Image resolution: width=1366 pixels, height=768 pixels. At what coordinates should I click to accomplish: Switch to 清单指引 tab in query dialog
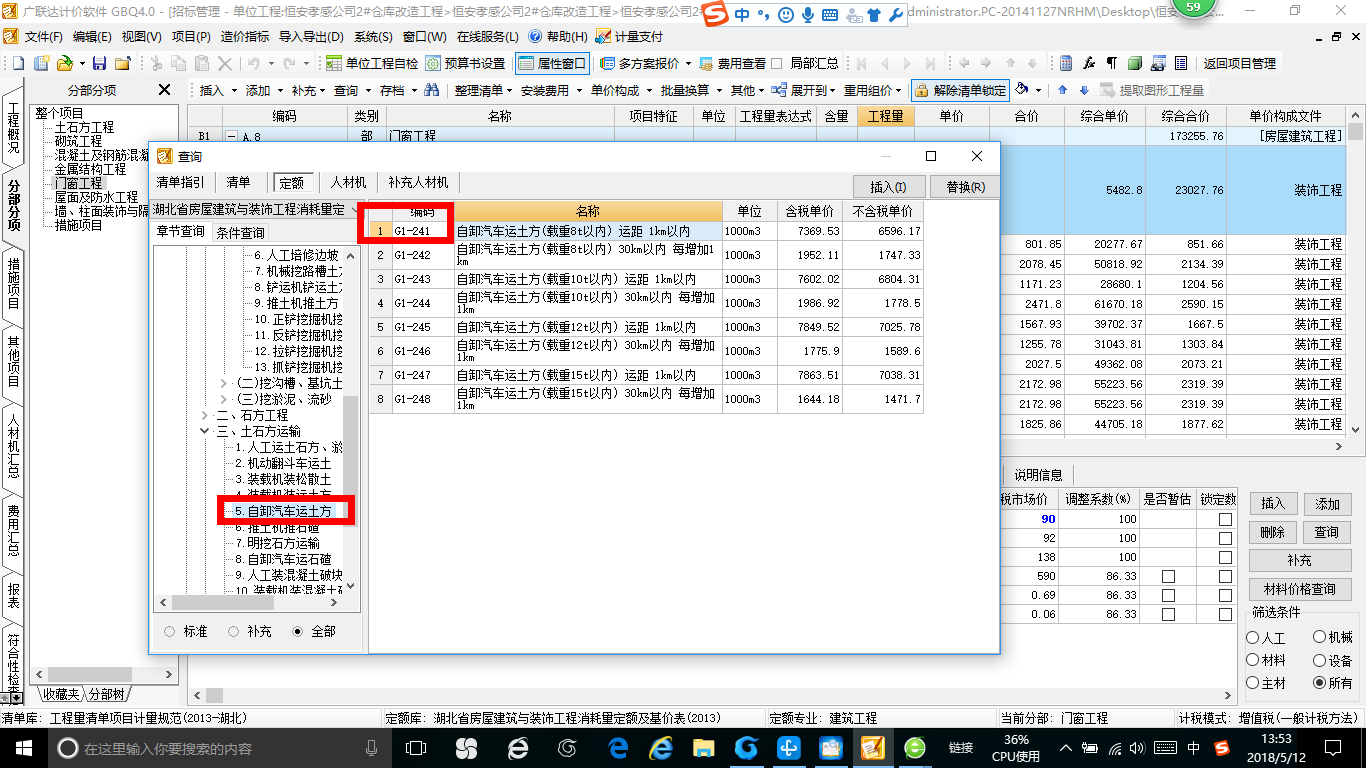(180, 183)
